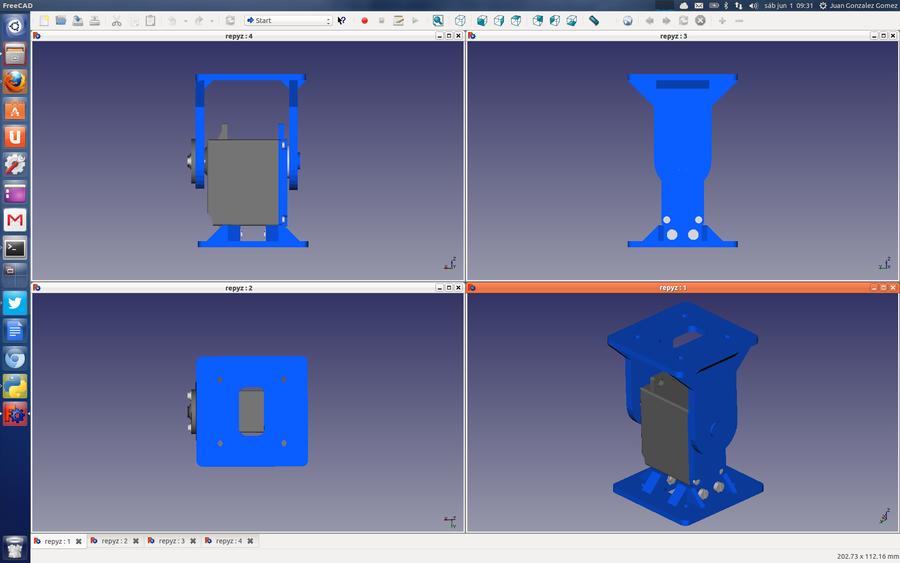Create a new document with toolbar icon
This screenshot has width=900, height=563.
[x=44, y=20]
